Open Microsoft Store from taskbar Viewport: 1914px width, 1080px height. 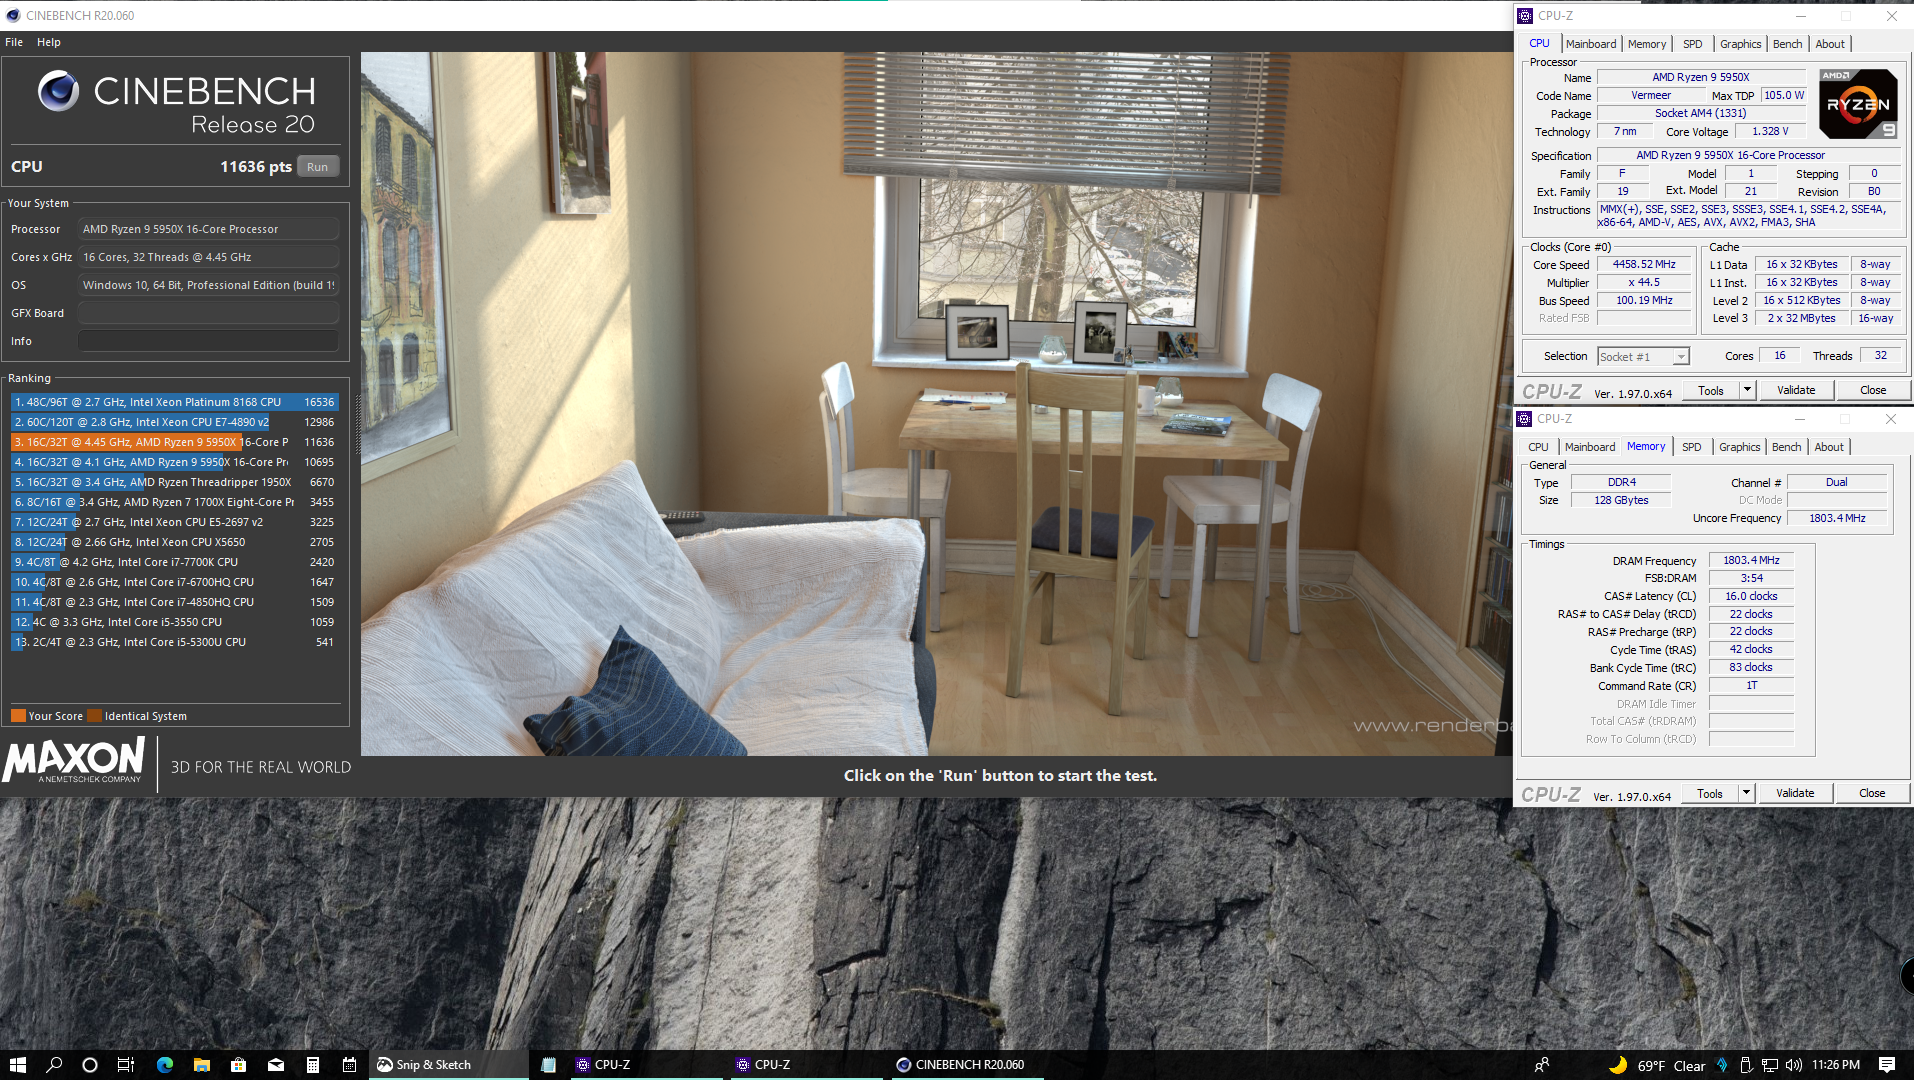click(238, 1065)
